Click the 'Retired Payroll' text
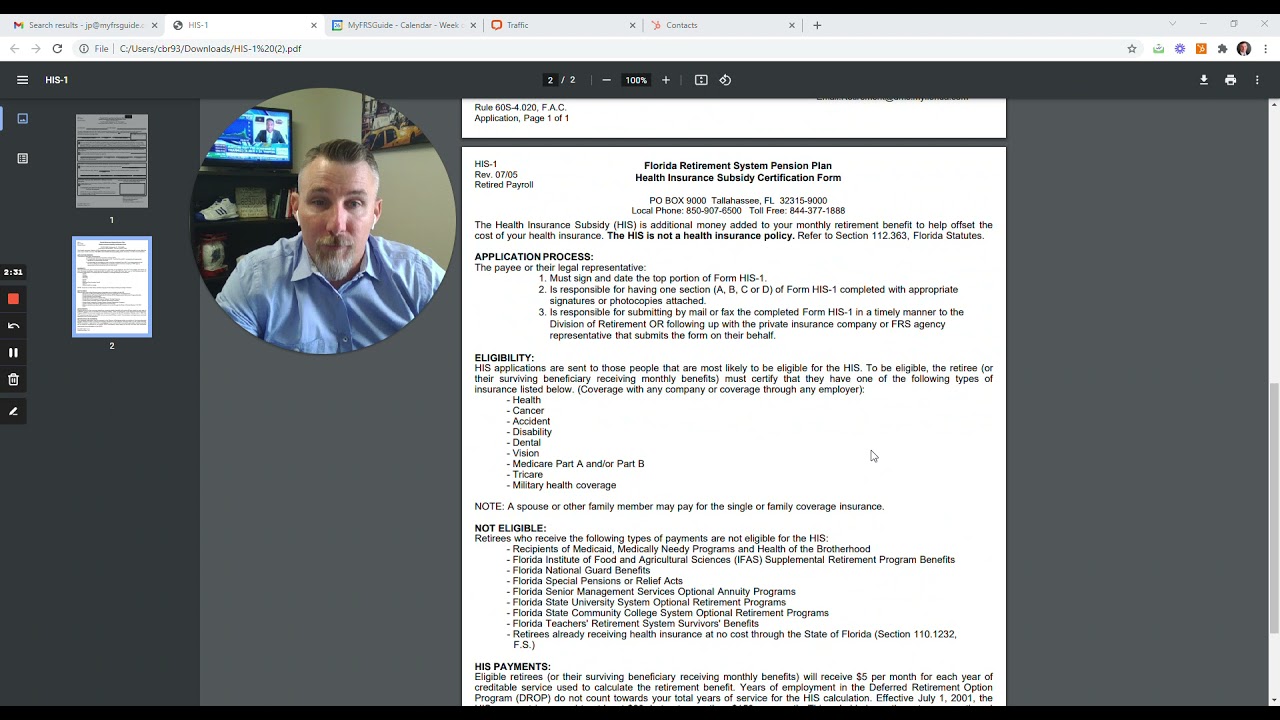 pyautogui.click(x=504, y=185)
